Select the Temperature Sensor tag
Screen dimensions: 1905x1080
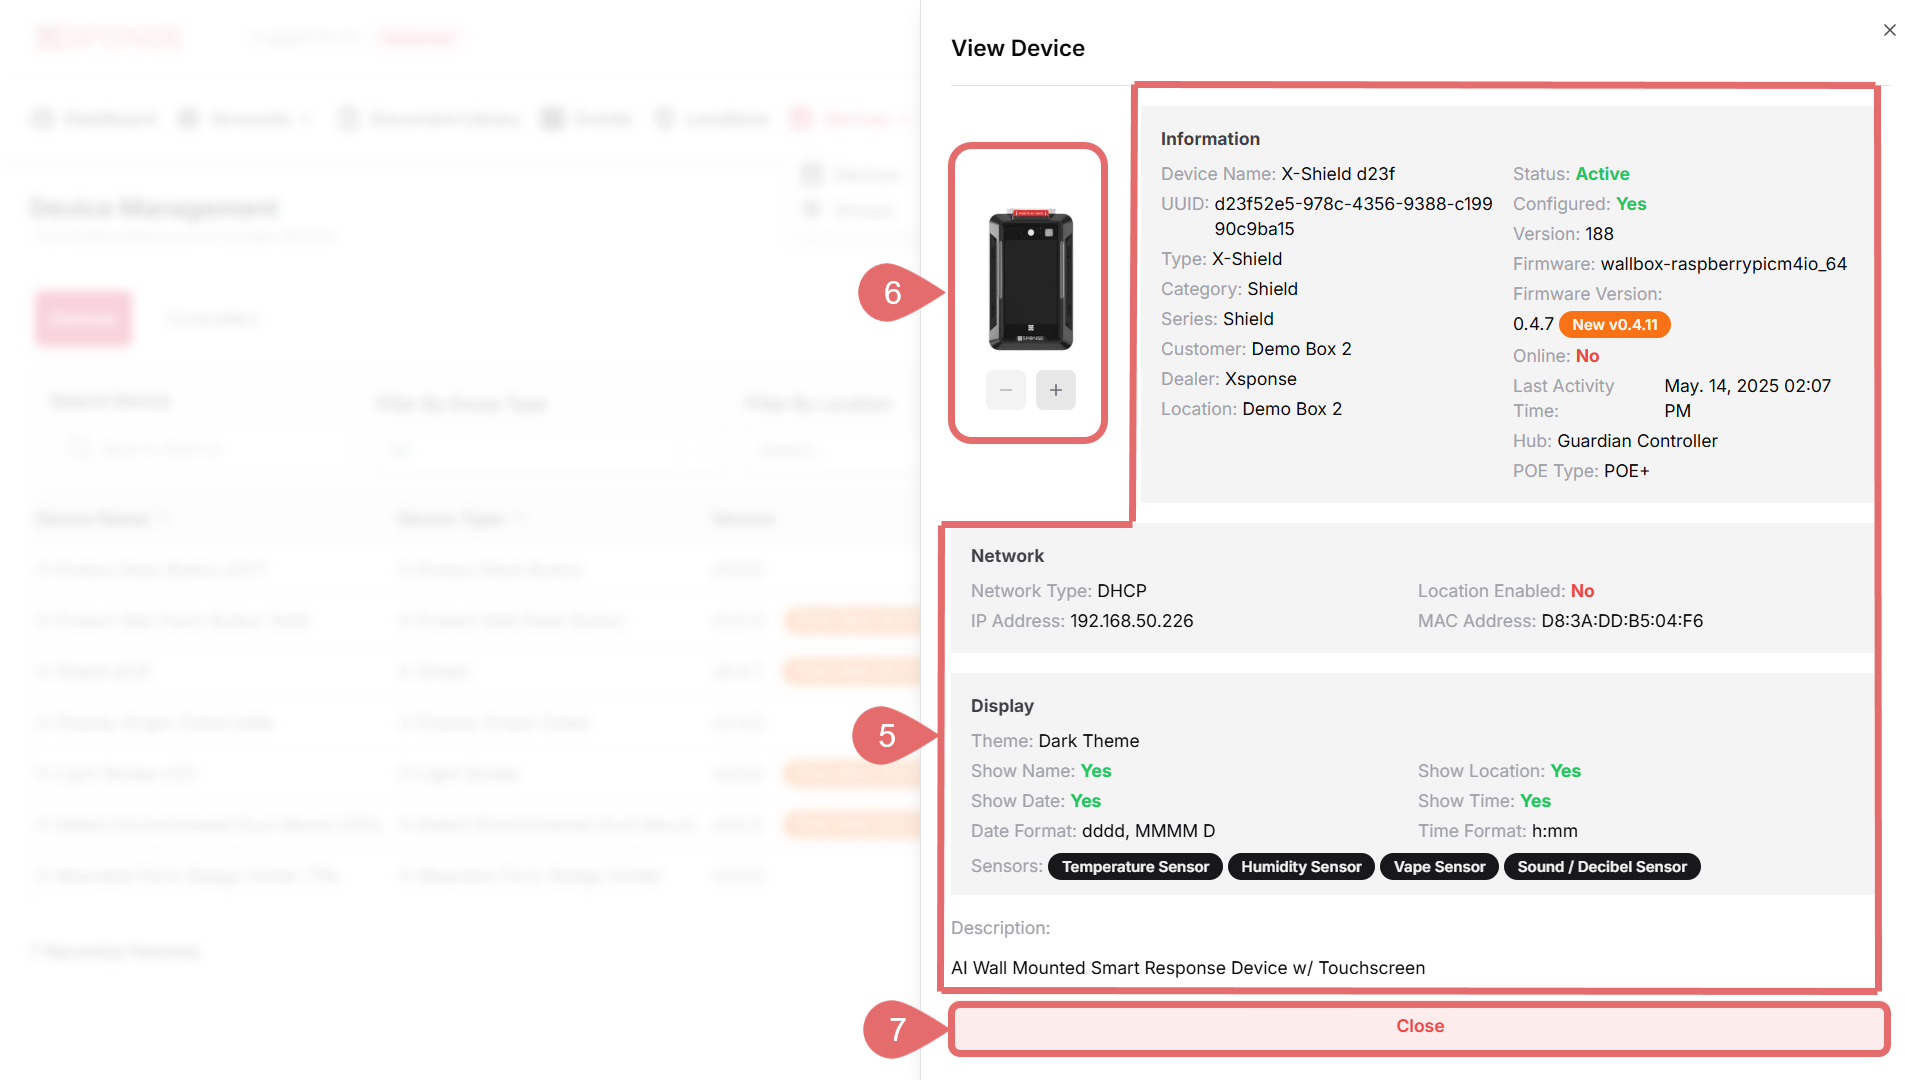1134,867
